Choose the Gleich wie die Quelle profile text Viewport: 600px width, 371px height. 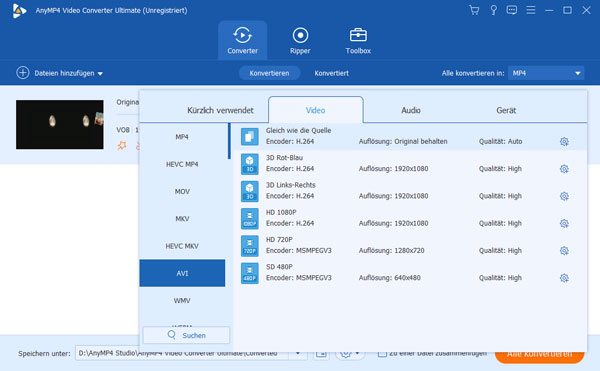click(x=298, y=130)
